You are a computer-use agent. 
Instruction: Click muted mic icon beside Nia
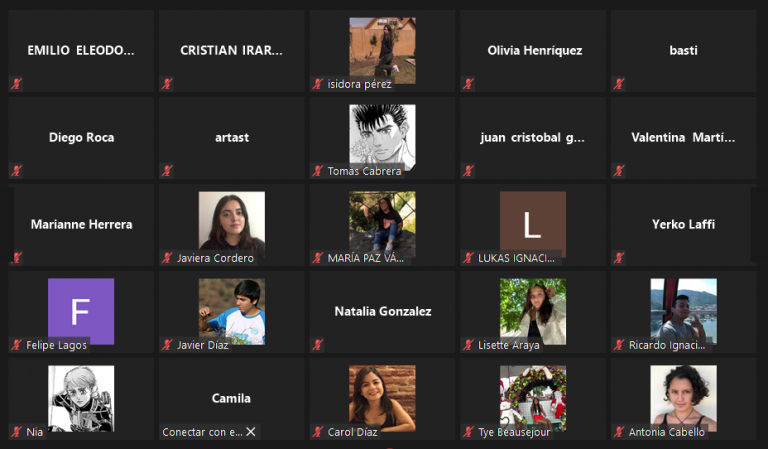click(x=17, y=431)
